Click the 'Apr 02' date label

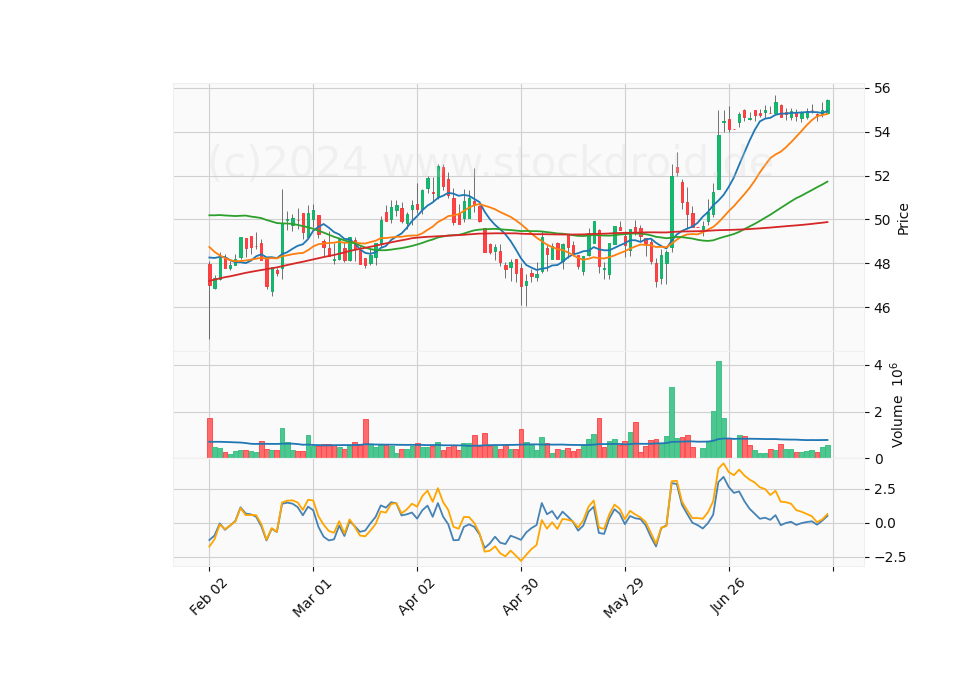(x=416, y=596)
